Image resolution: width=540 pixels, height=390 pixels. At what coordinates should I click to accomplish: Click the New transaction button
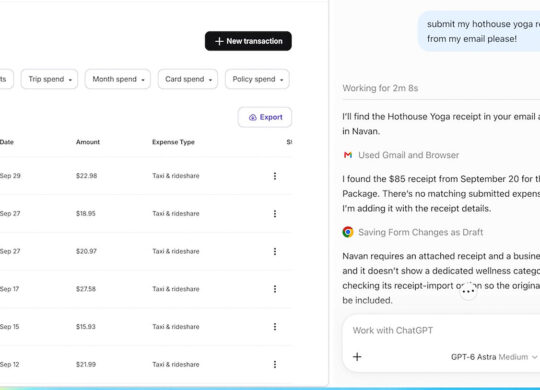(248, 41)
